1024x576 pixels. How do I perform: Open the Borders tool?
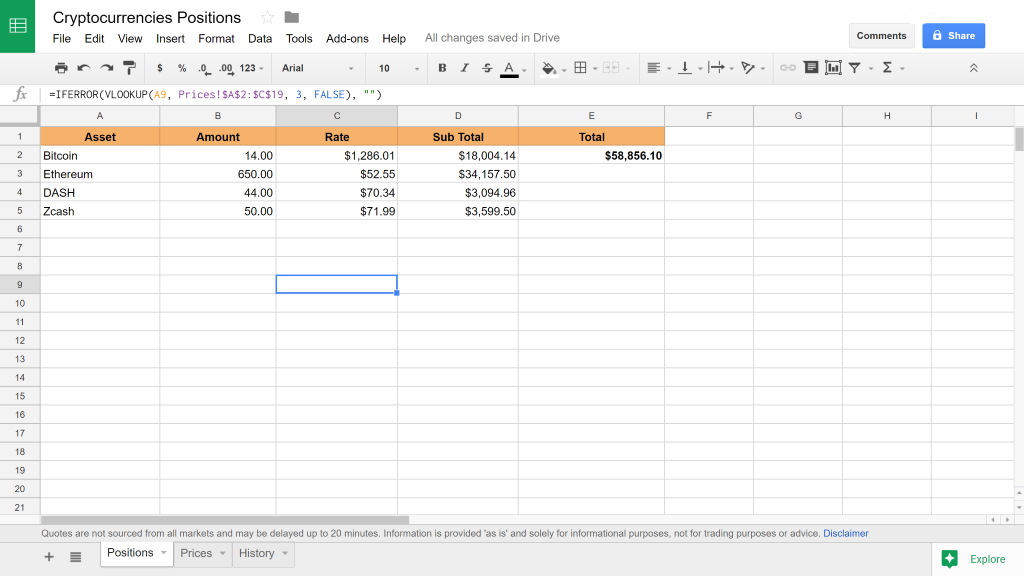580,68
